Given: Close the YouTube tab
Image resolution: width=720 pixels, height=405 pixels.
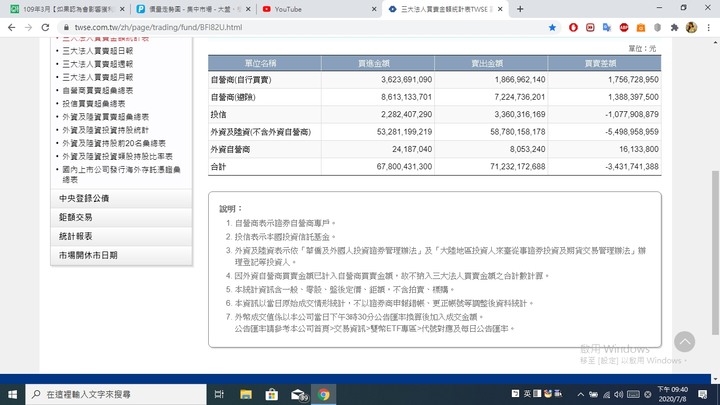Looking at the screenshot, I should 374,9.
